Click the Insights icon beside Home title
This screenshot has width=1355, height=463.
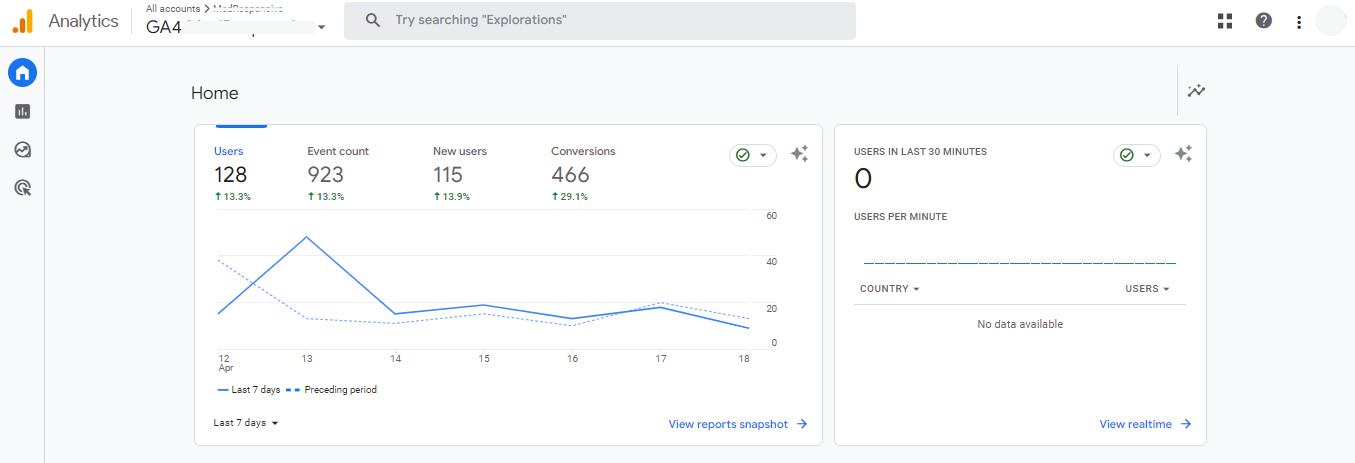point(1196,91)
